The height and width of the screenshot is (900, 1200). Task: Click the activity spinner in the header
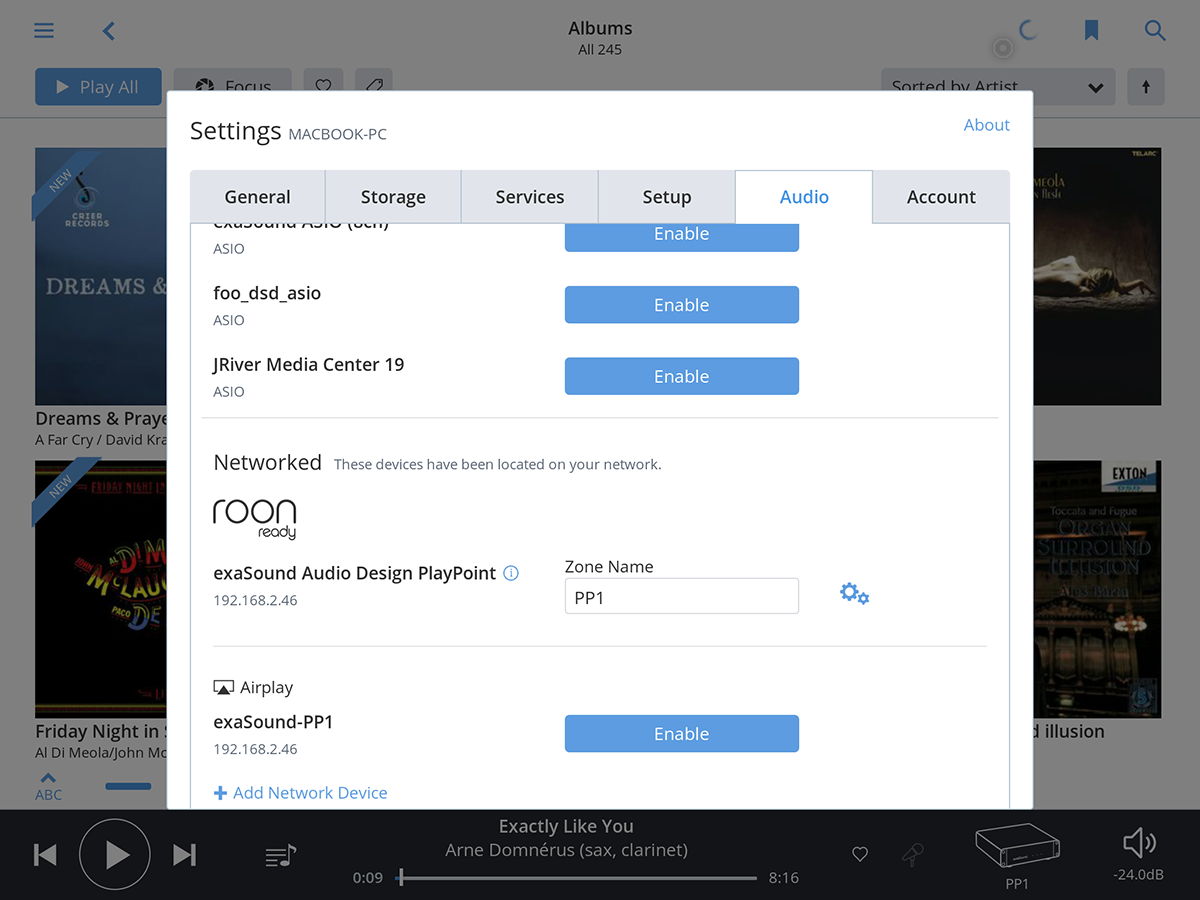[1027, 31]
